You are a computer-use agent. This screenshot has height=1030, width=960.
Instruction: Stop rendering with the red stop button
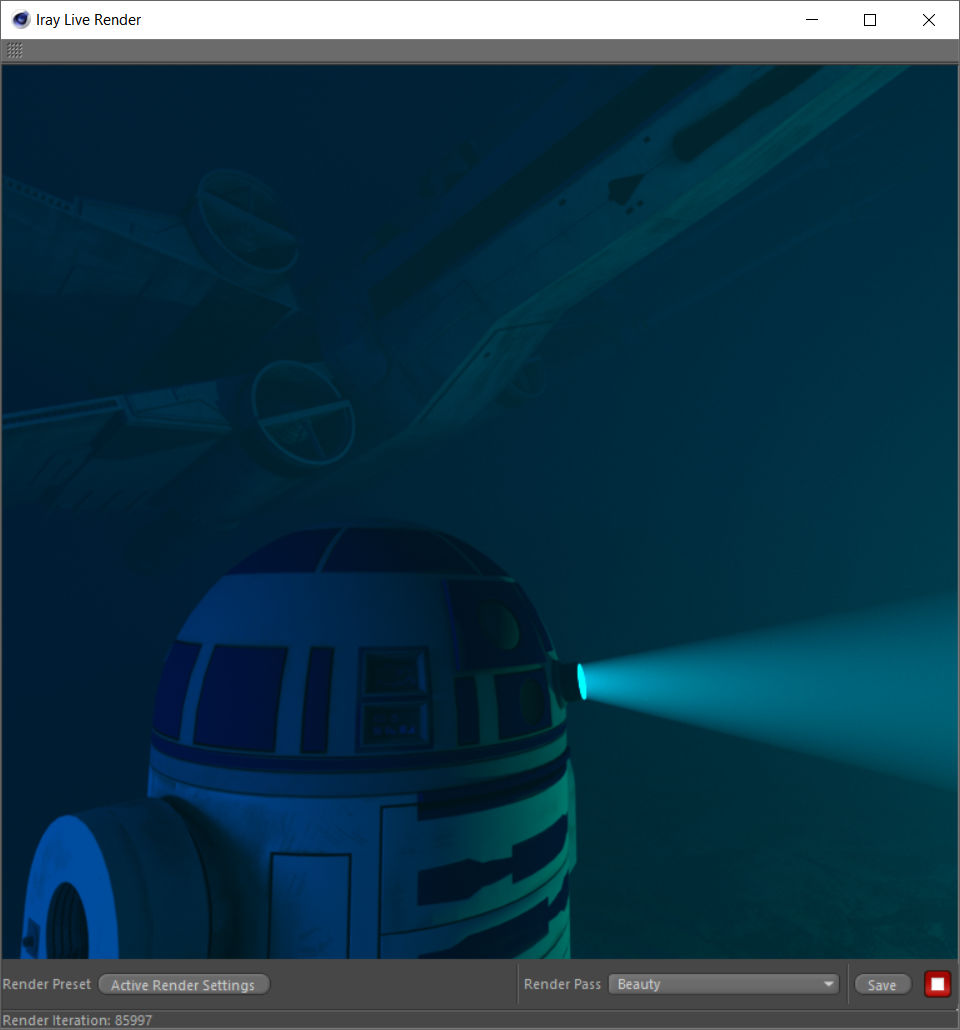tap(937, 984)
